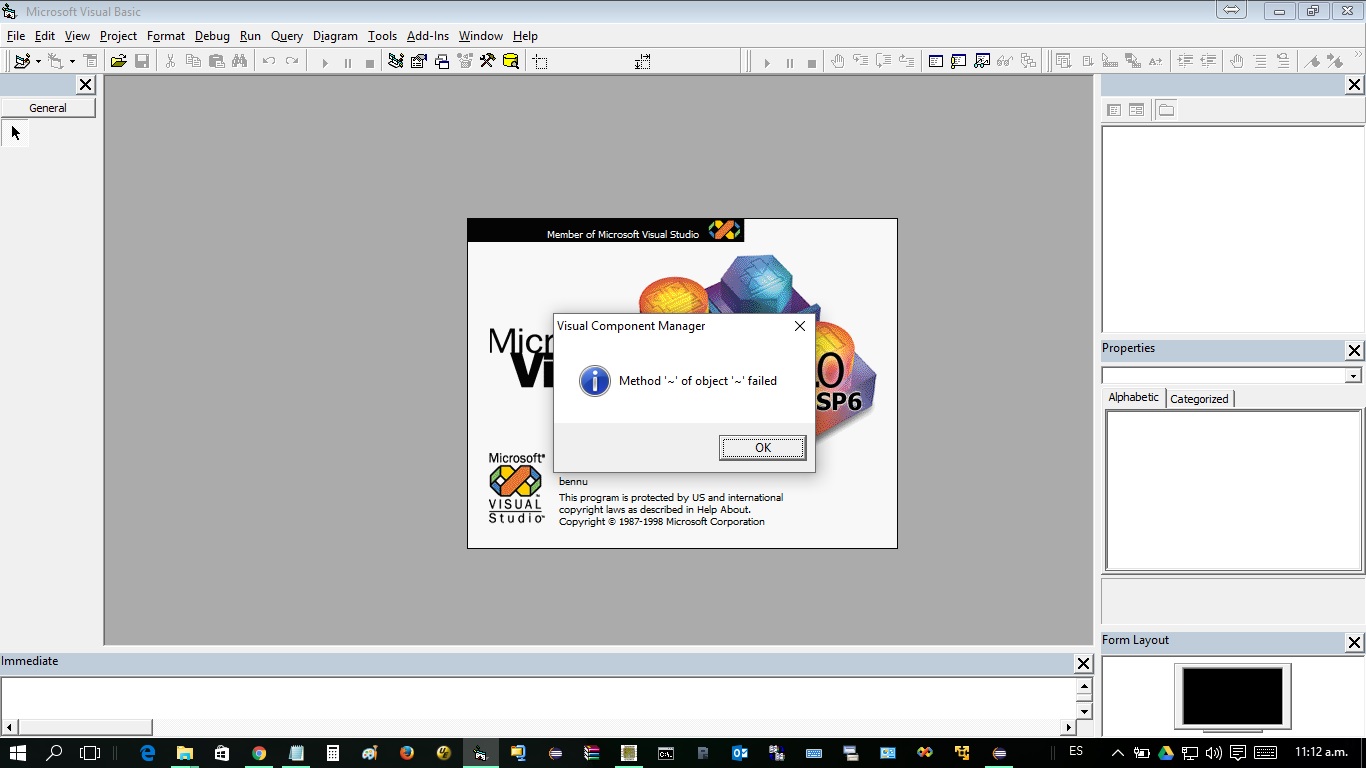
Task: Select the Pointer tool in the toolbox
Action: [x=14, y=132]
